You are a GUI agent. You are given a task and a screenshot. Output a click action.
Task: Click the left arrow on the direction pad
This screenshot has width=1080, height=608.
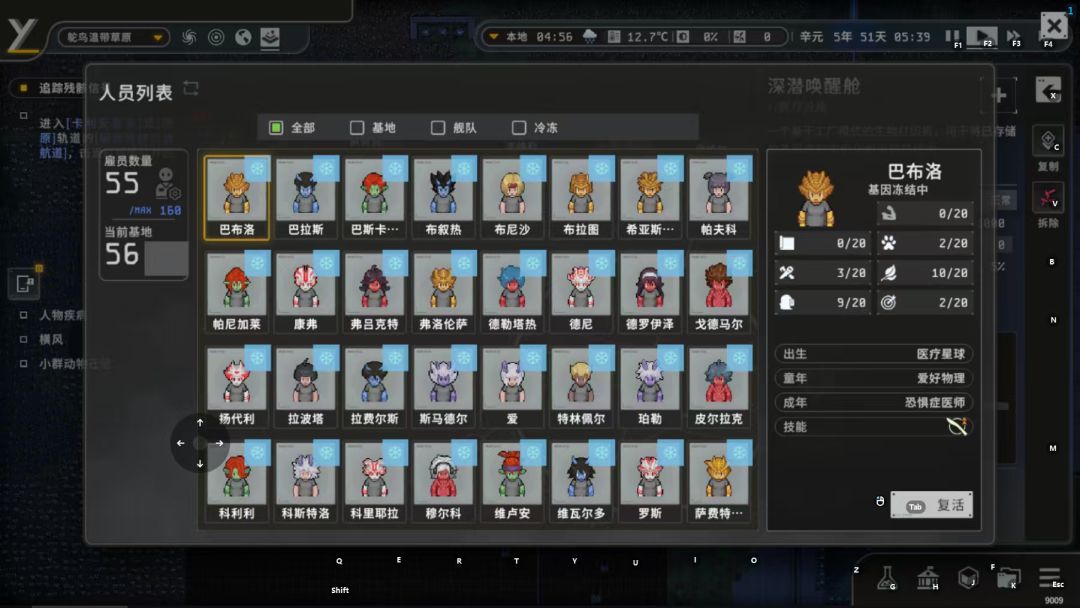pos(180,443)
